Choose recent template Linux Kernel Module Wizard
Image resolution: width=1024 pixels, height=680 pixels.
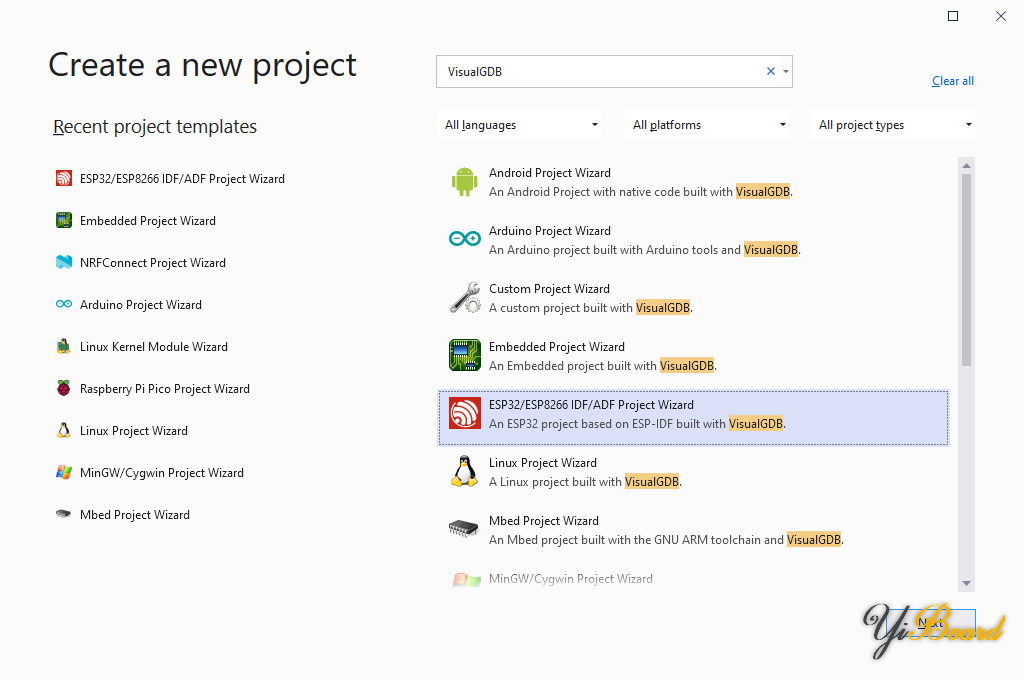(142, 346)
